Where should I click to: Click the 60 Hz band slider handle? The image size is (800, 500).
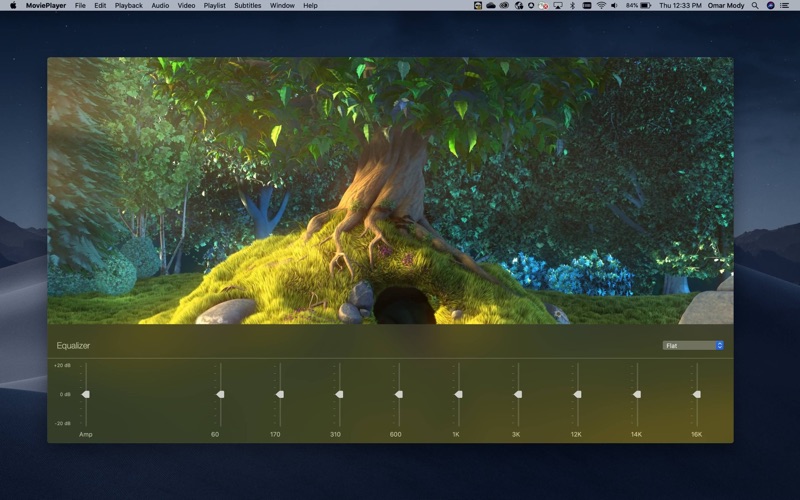pyautogui.click(x=220, y=394)
